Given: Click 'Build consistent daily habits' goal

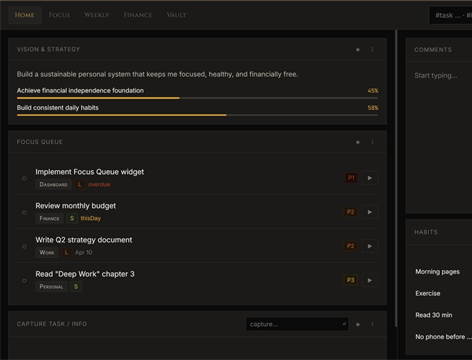Looking at the screenshot, I should pyautogui.click(x=58, y=108).
